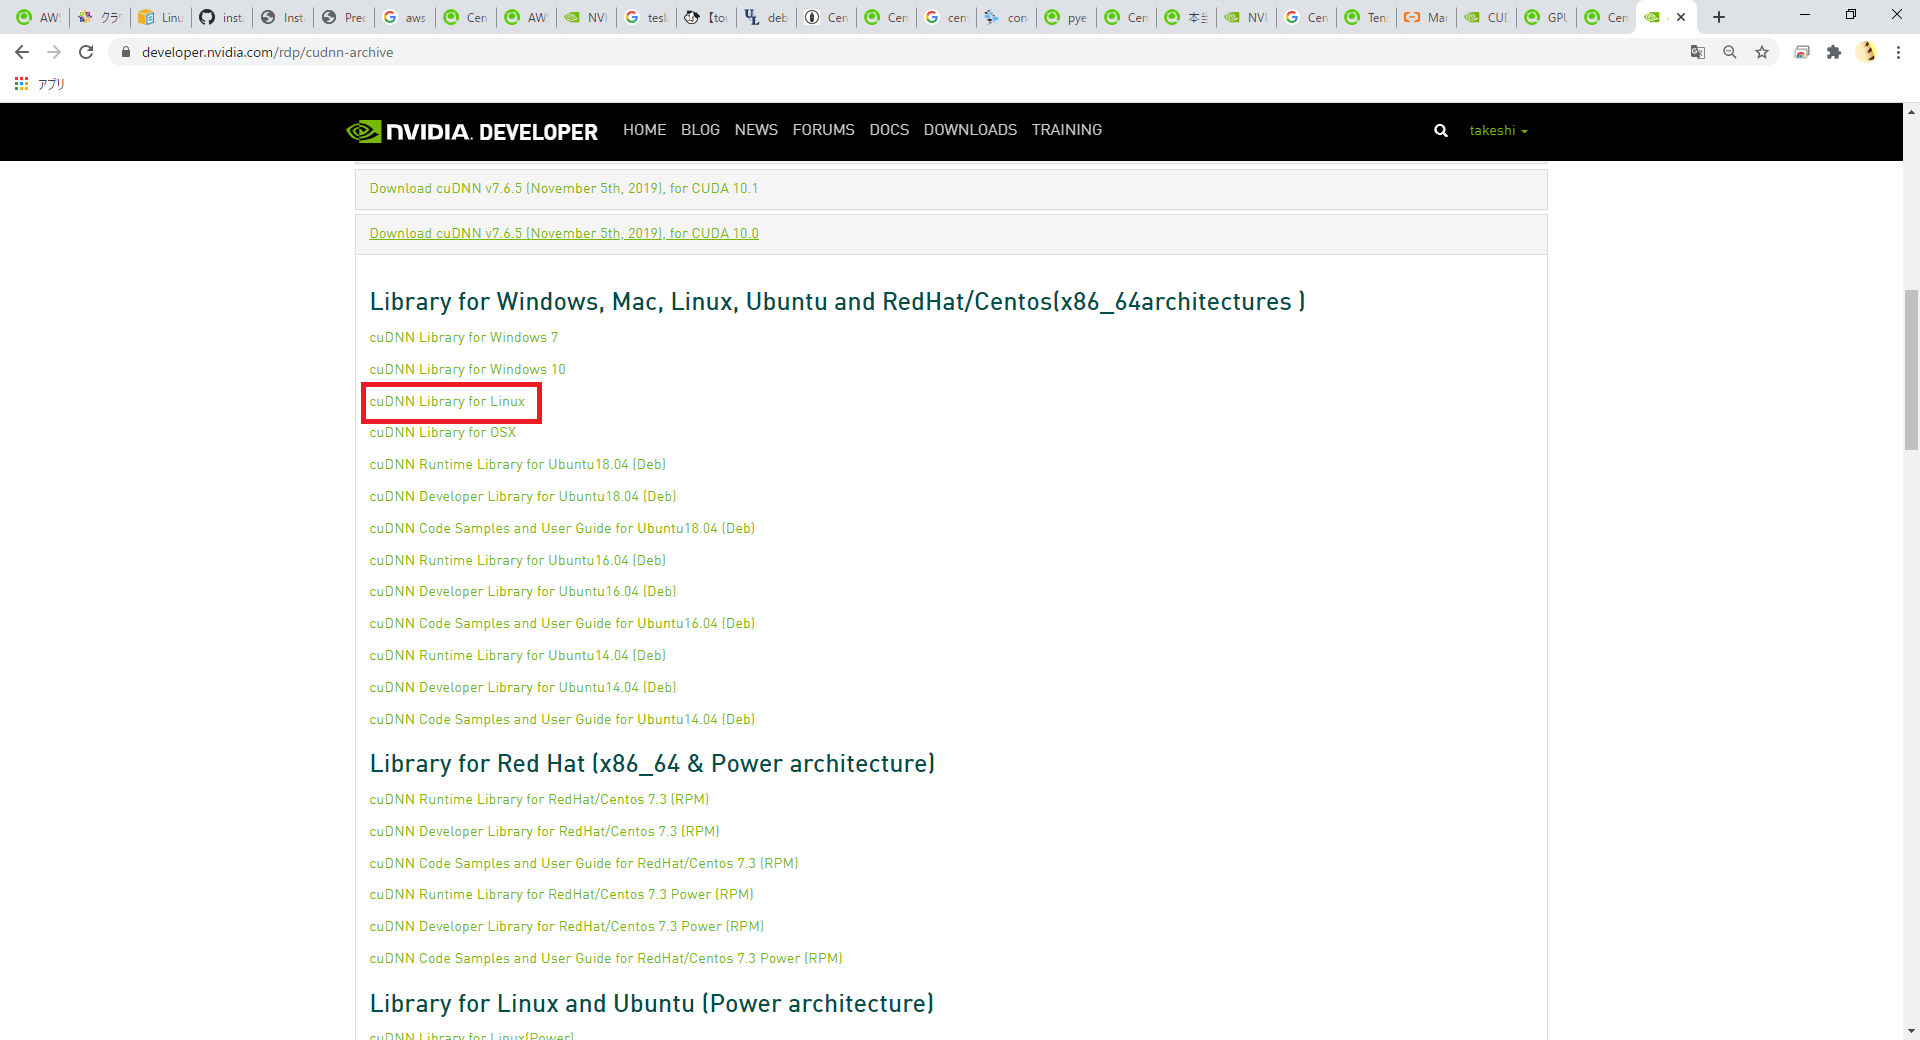
Task: Open the DOWNLOADS nav item
Action: tap(970, 130)
